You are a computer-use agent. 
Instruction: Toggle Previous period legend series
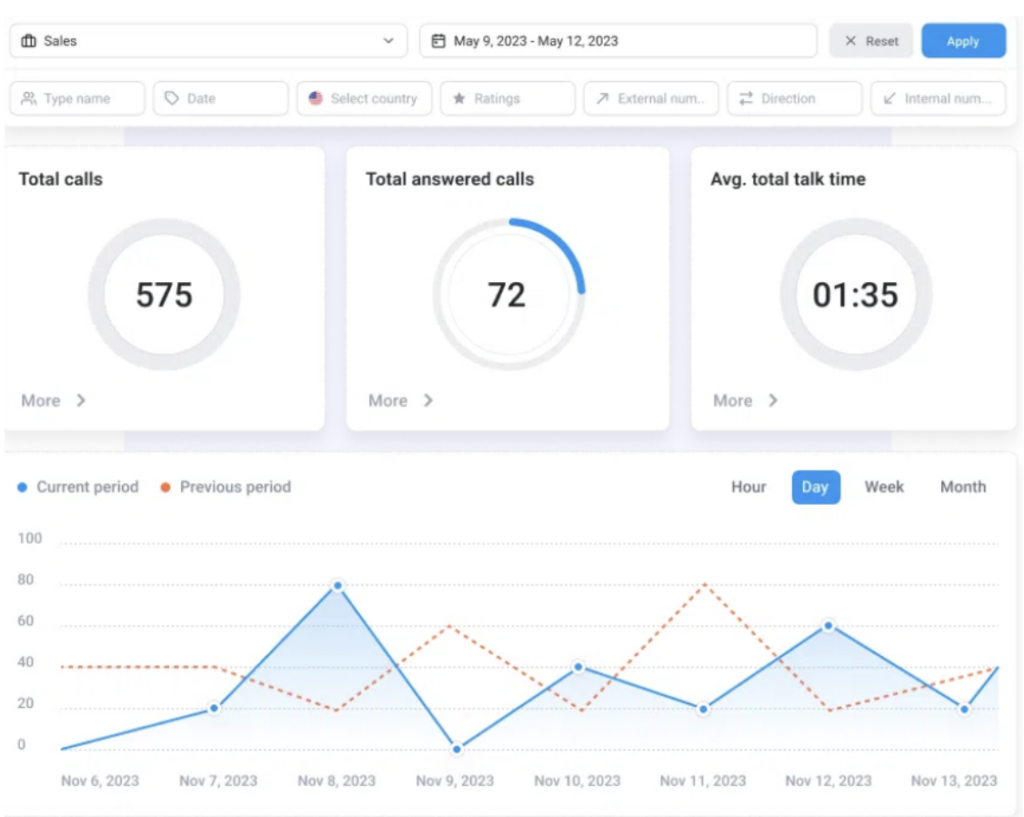(225, 487)
